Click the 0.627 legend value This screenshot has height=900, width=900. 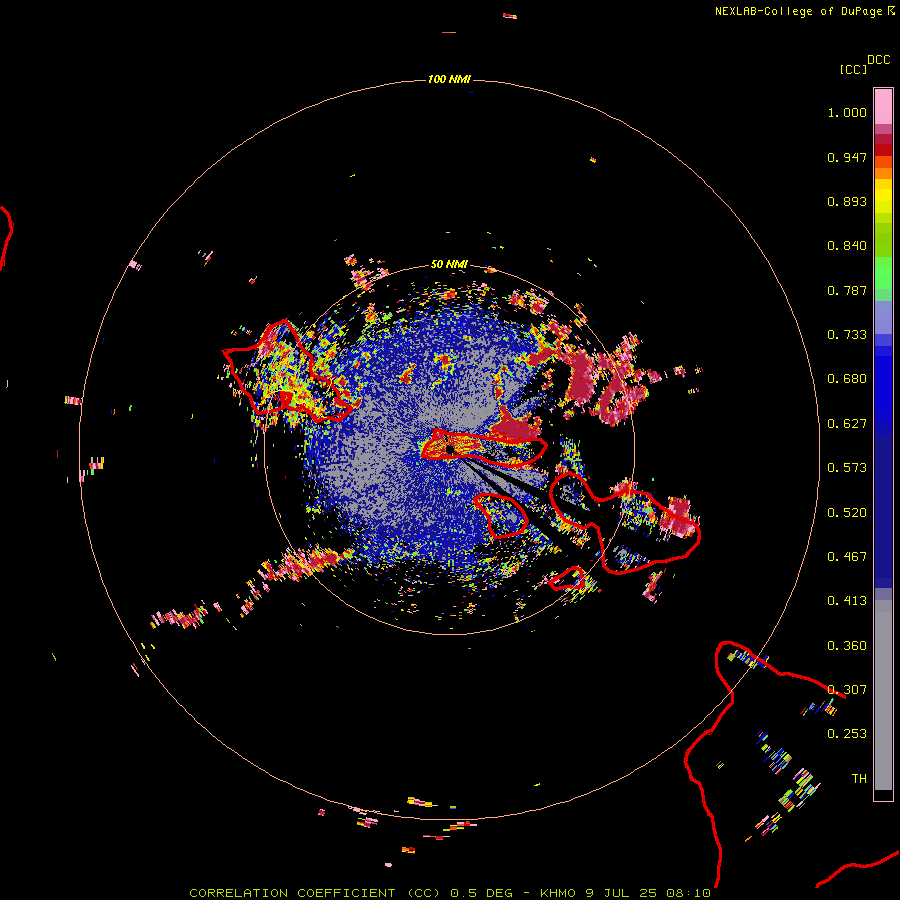pyautogui.click(x=847, y=424)
